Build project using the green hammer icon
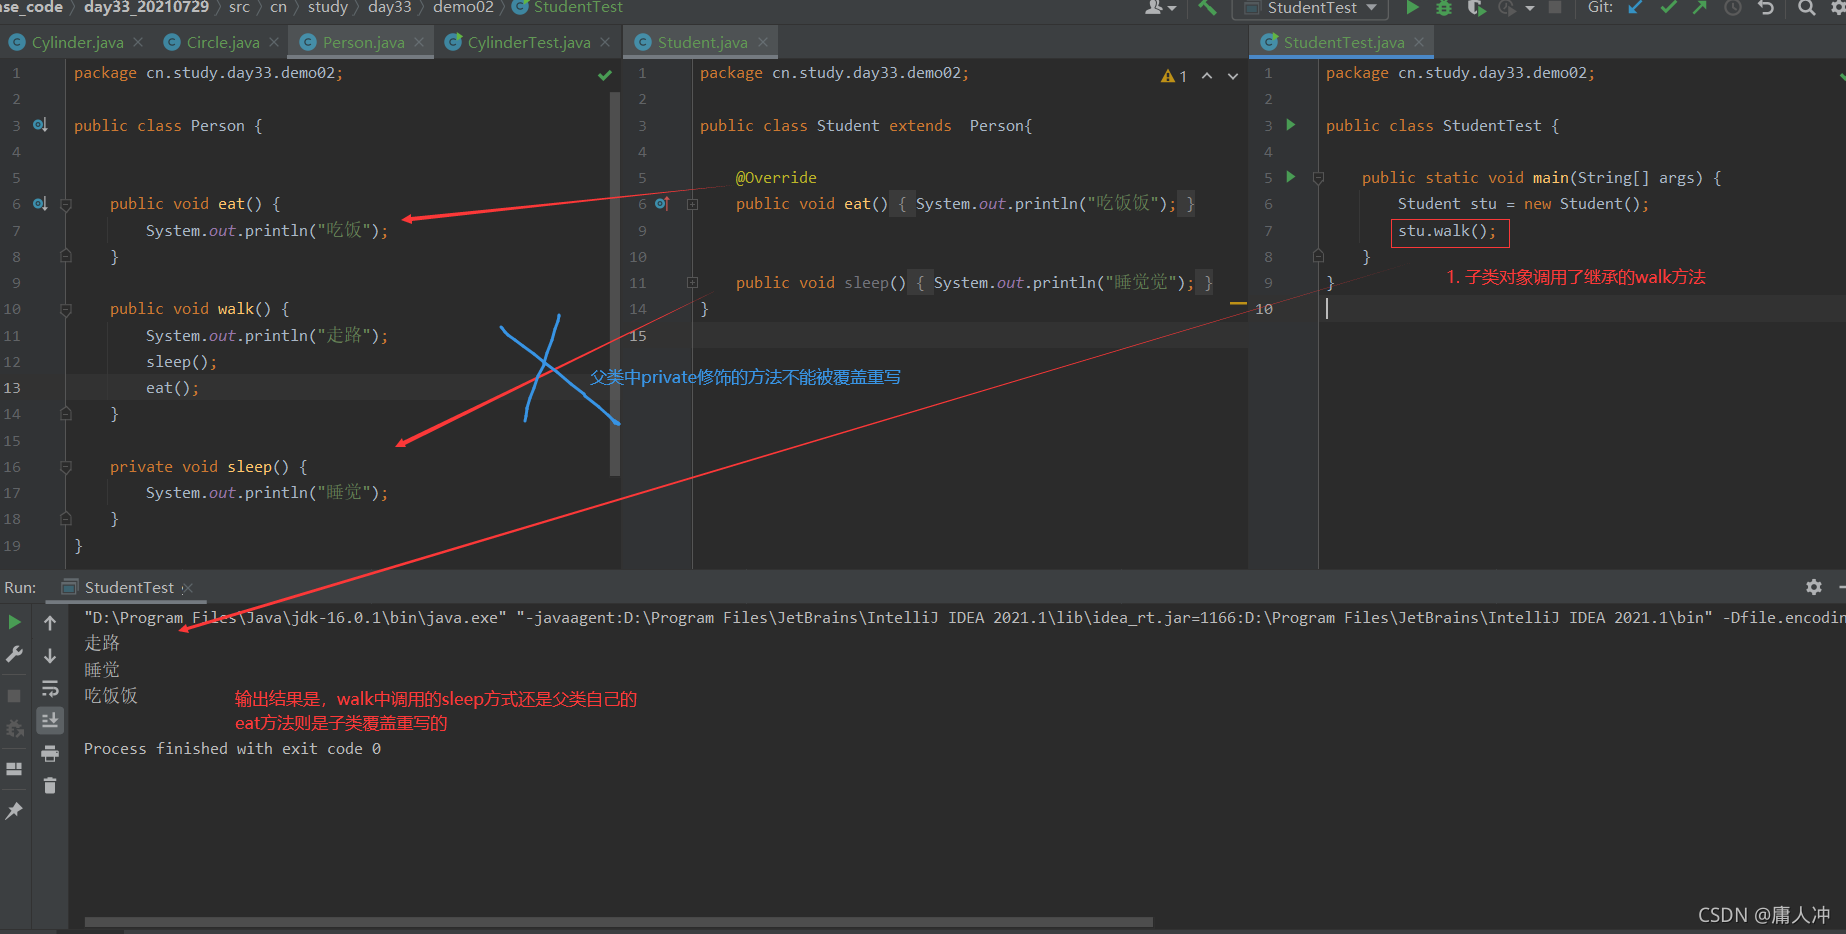 pyautogui.click(x=1208, y=8)
